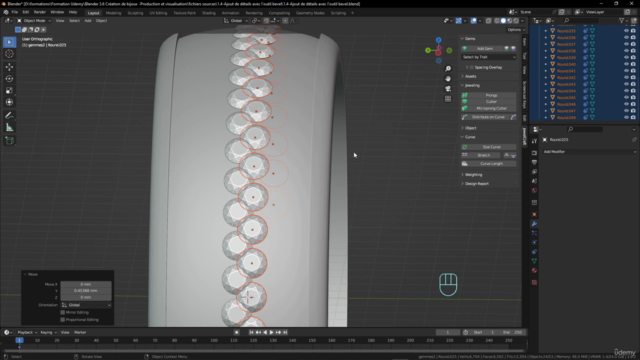This screenshot has width=640, height=360.
Task: Open the Global orientation dropdown in header
Action: coord(236,20)
